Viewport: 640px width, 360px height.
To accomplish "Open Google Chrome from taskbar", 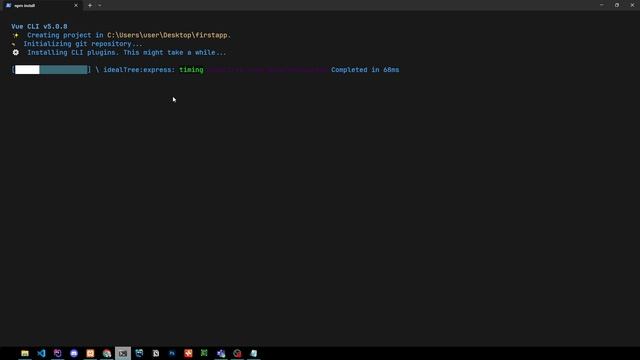I will click(107, 353).
